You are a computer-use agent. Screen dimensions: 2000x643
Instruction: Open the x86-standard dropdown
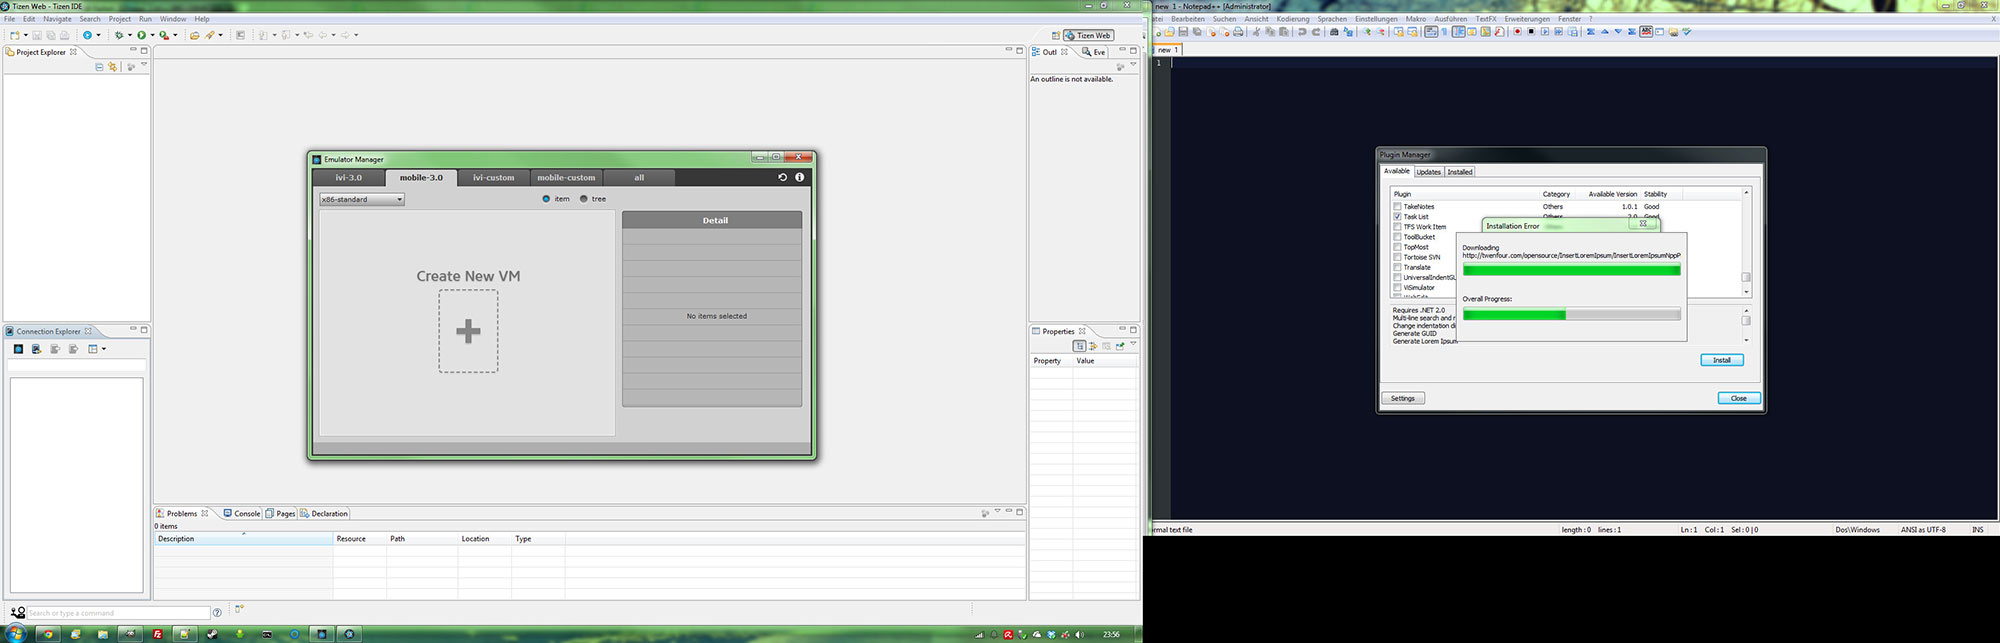[x=362, y=199]
